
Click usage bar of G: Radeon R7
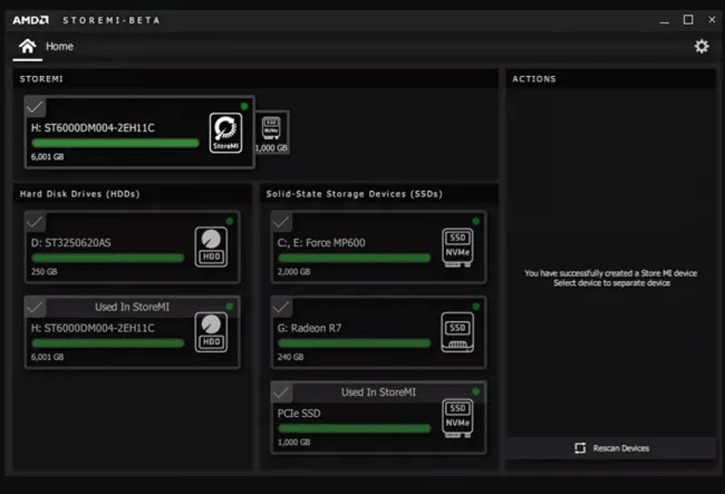coord(354,343)
